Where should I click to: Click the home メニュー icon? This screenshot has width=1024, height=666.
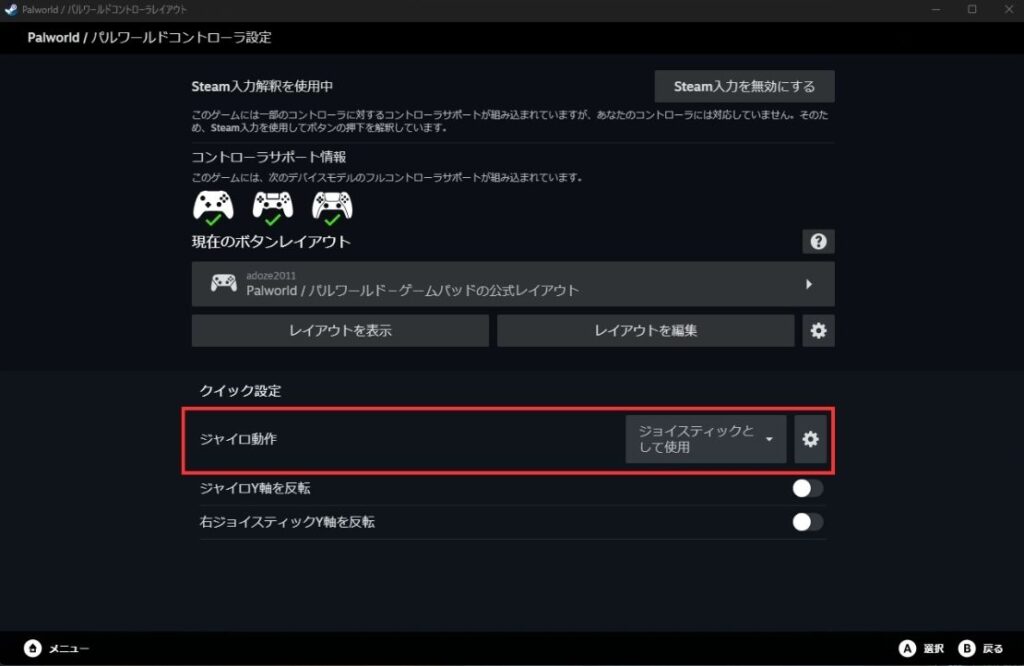33,648
